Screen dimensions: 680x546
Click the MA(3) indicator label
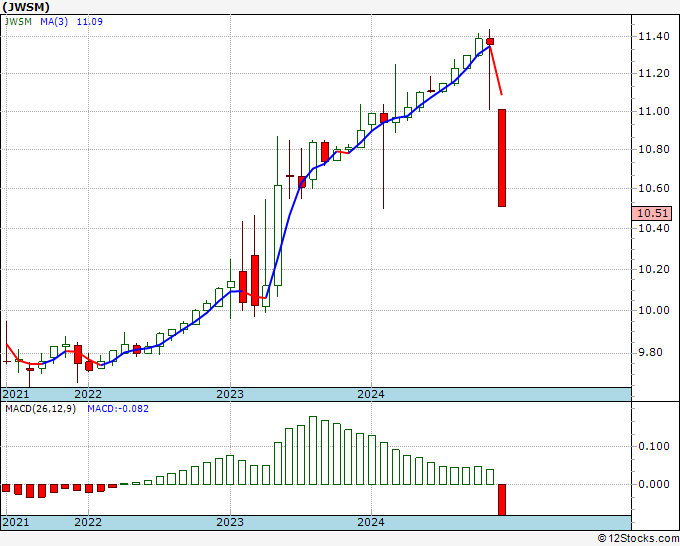pos(54,22)
